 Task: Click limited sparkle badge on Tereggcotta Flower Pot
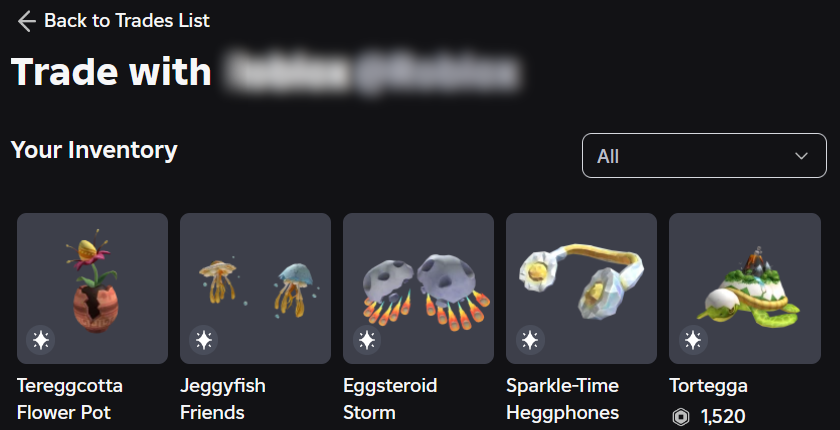(41, 340)
